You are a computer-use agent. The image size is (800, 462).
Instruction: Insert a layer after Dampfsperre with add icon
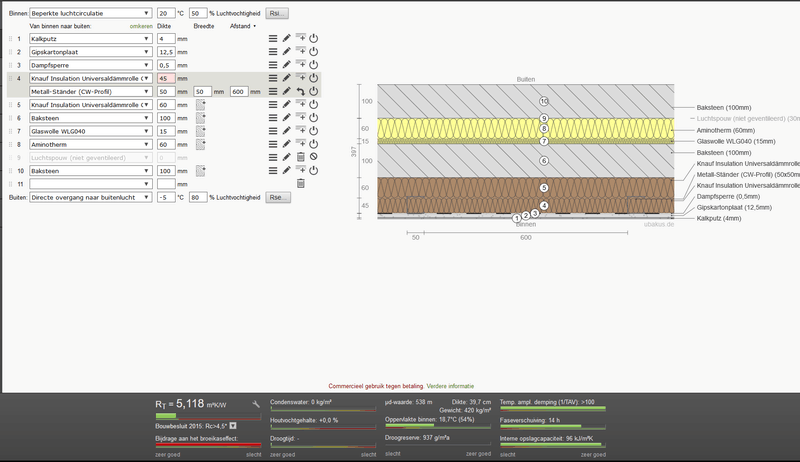point(300,64)
